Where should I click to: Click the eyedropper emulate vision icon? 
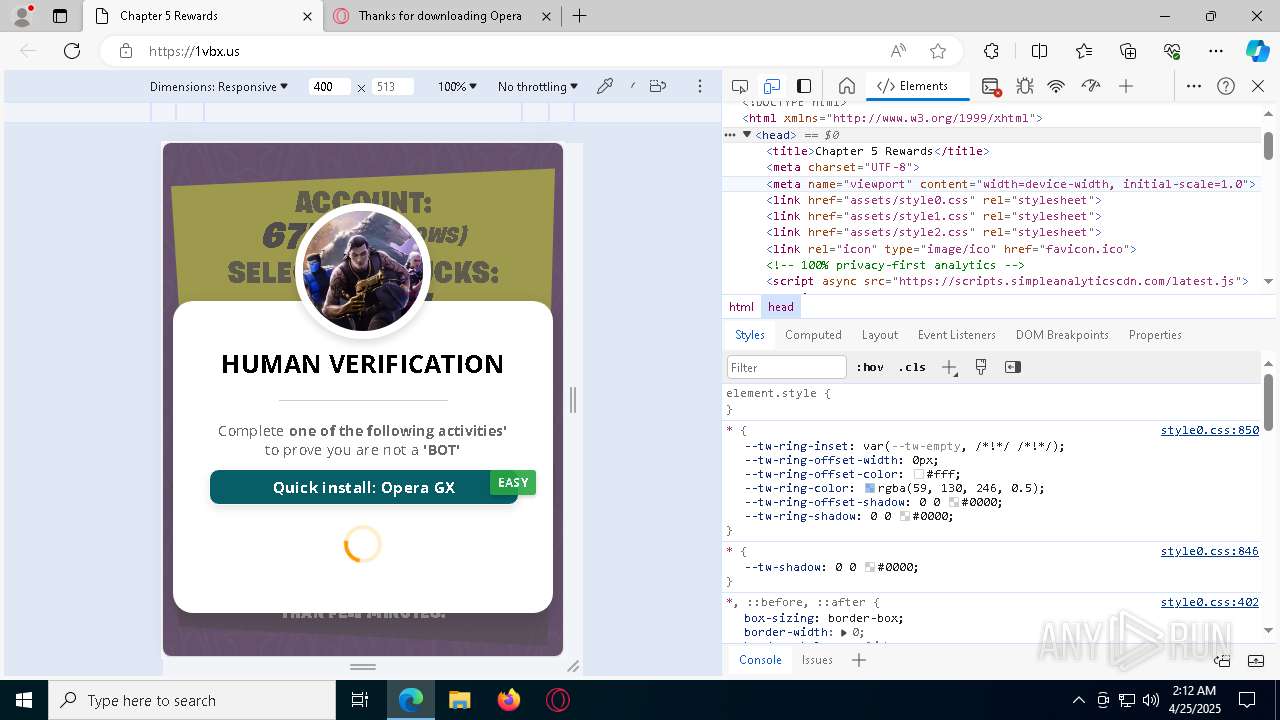[605, 86]
